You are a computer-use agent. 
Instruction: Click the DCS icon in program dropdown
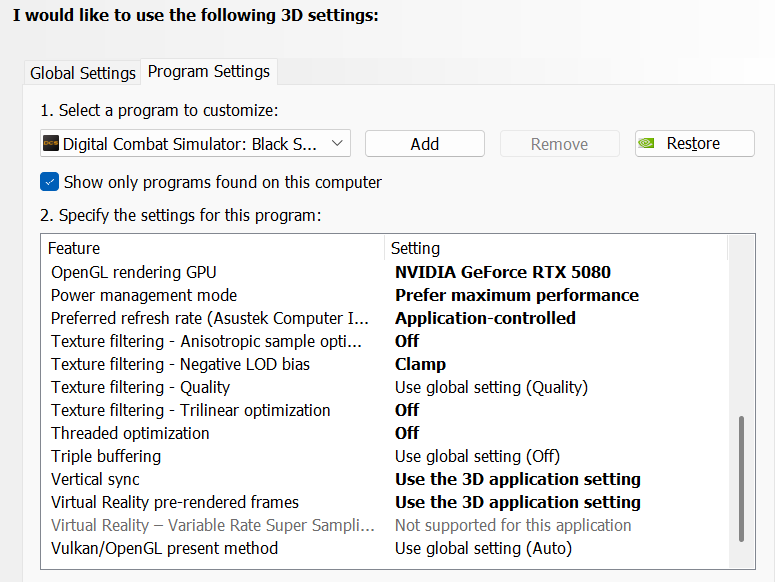coord(51,143)
